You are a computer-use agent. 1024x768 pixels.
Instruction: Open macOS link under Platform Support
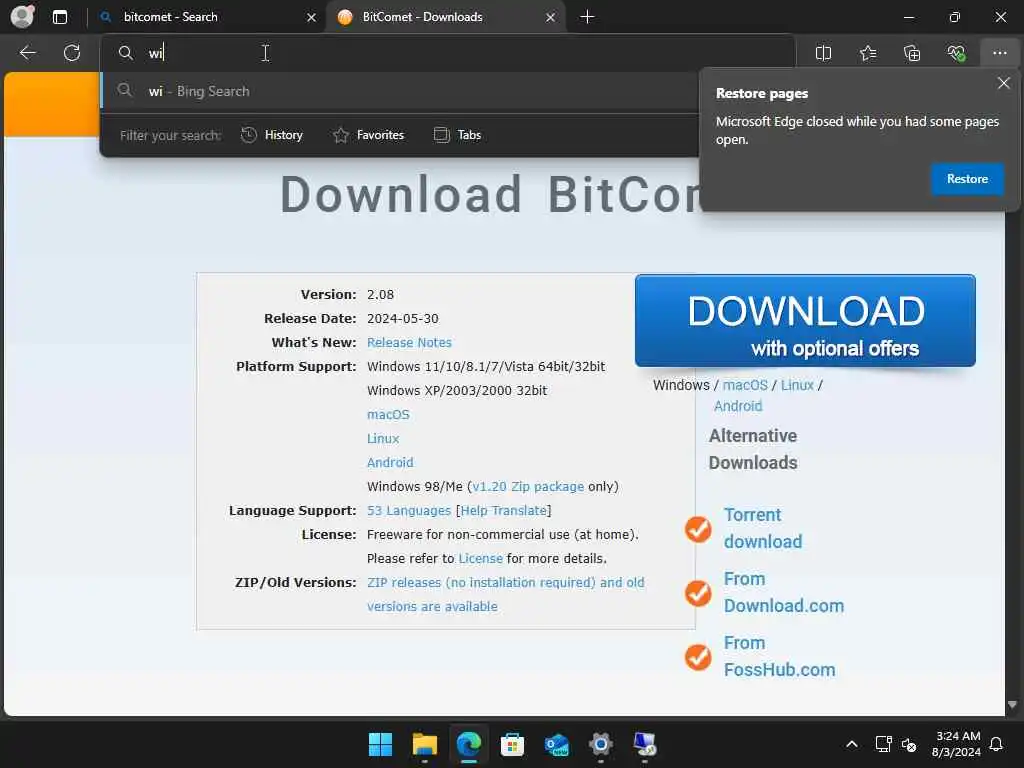(x=388, y=414)
